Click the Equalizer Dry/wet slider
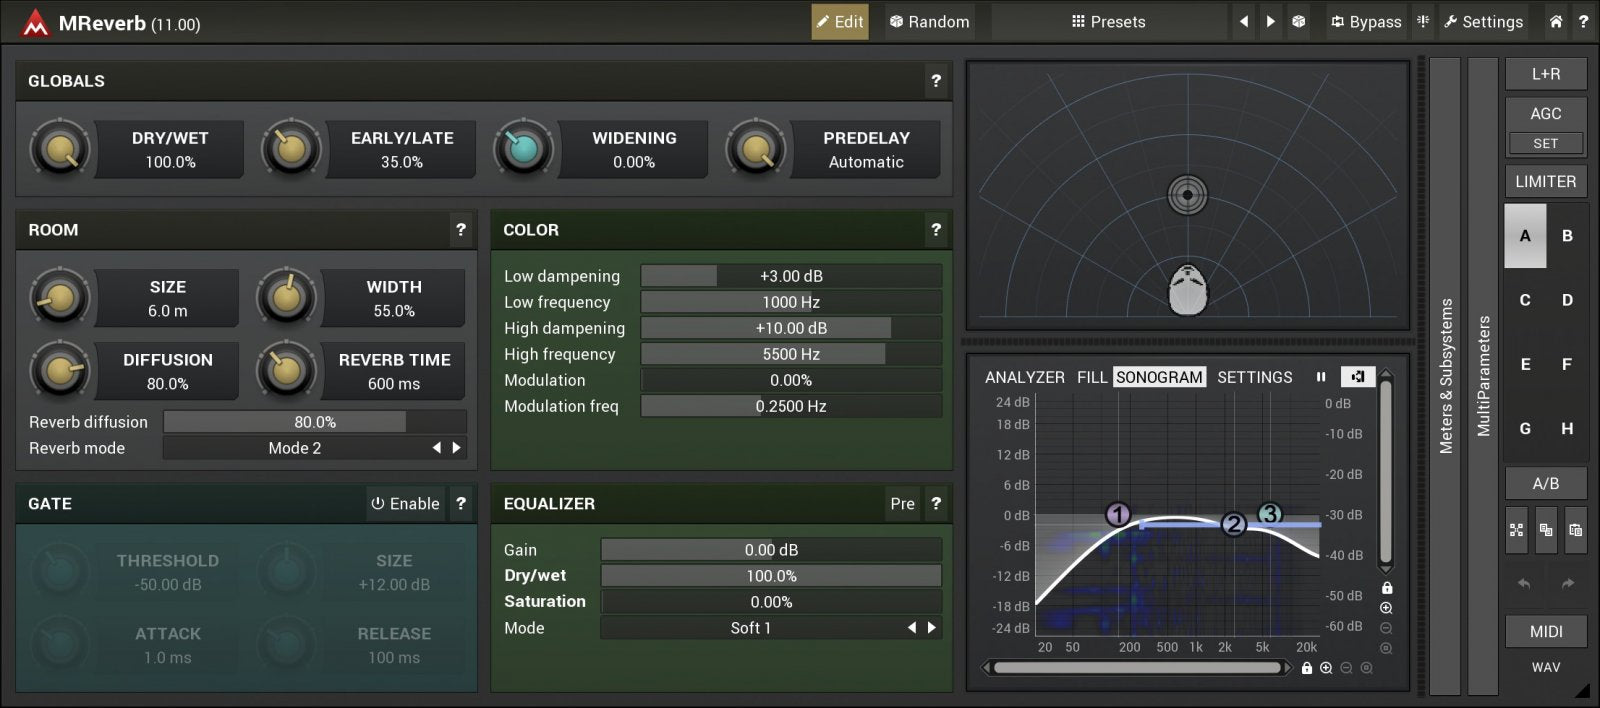1600x708 pixels. click(771, 576)
